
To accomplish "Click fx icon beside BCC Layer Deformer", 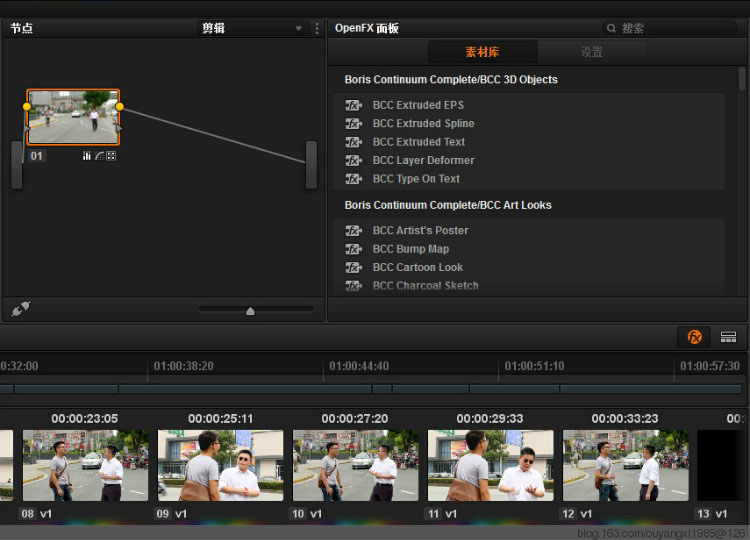I will point(353,160).
